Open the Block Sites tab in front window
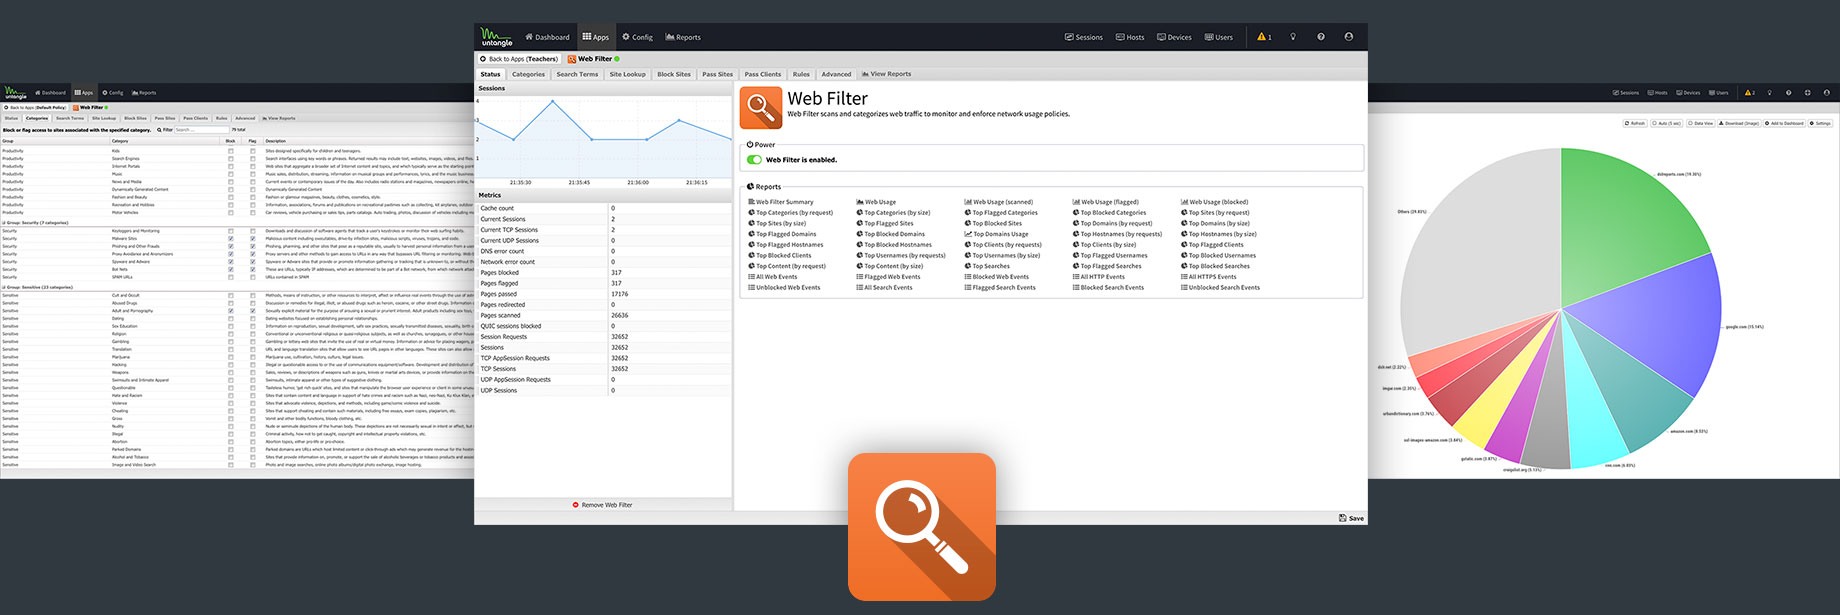 pyautogui.click(x=673, y=74)
